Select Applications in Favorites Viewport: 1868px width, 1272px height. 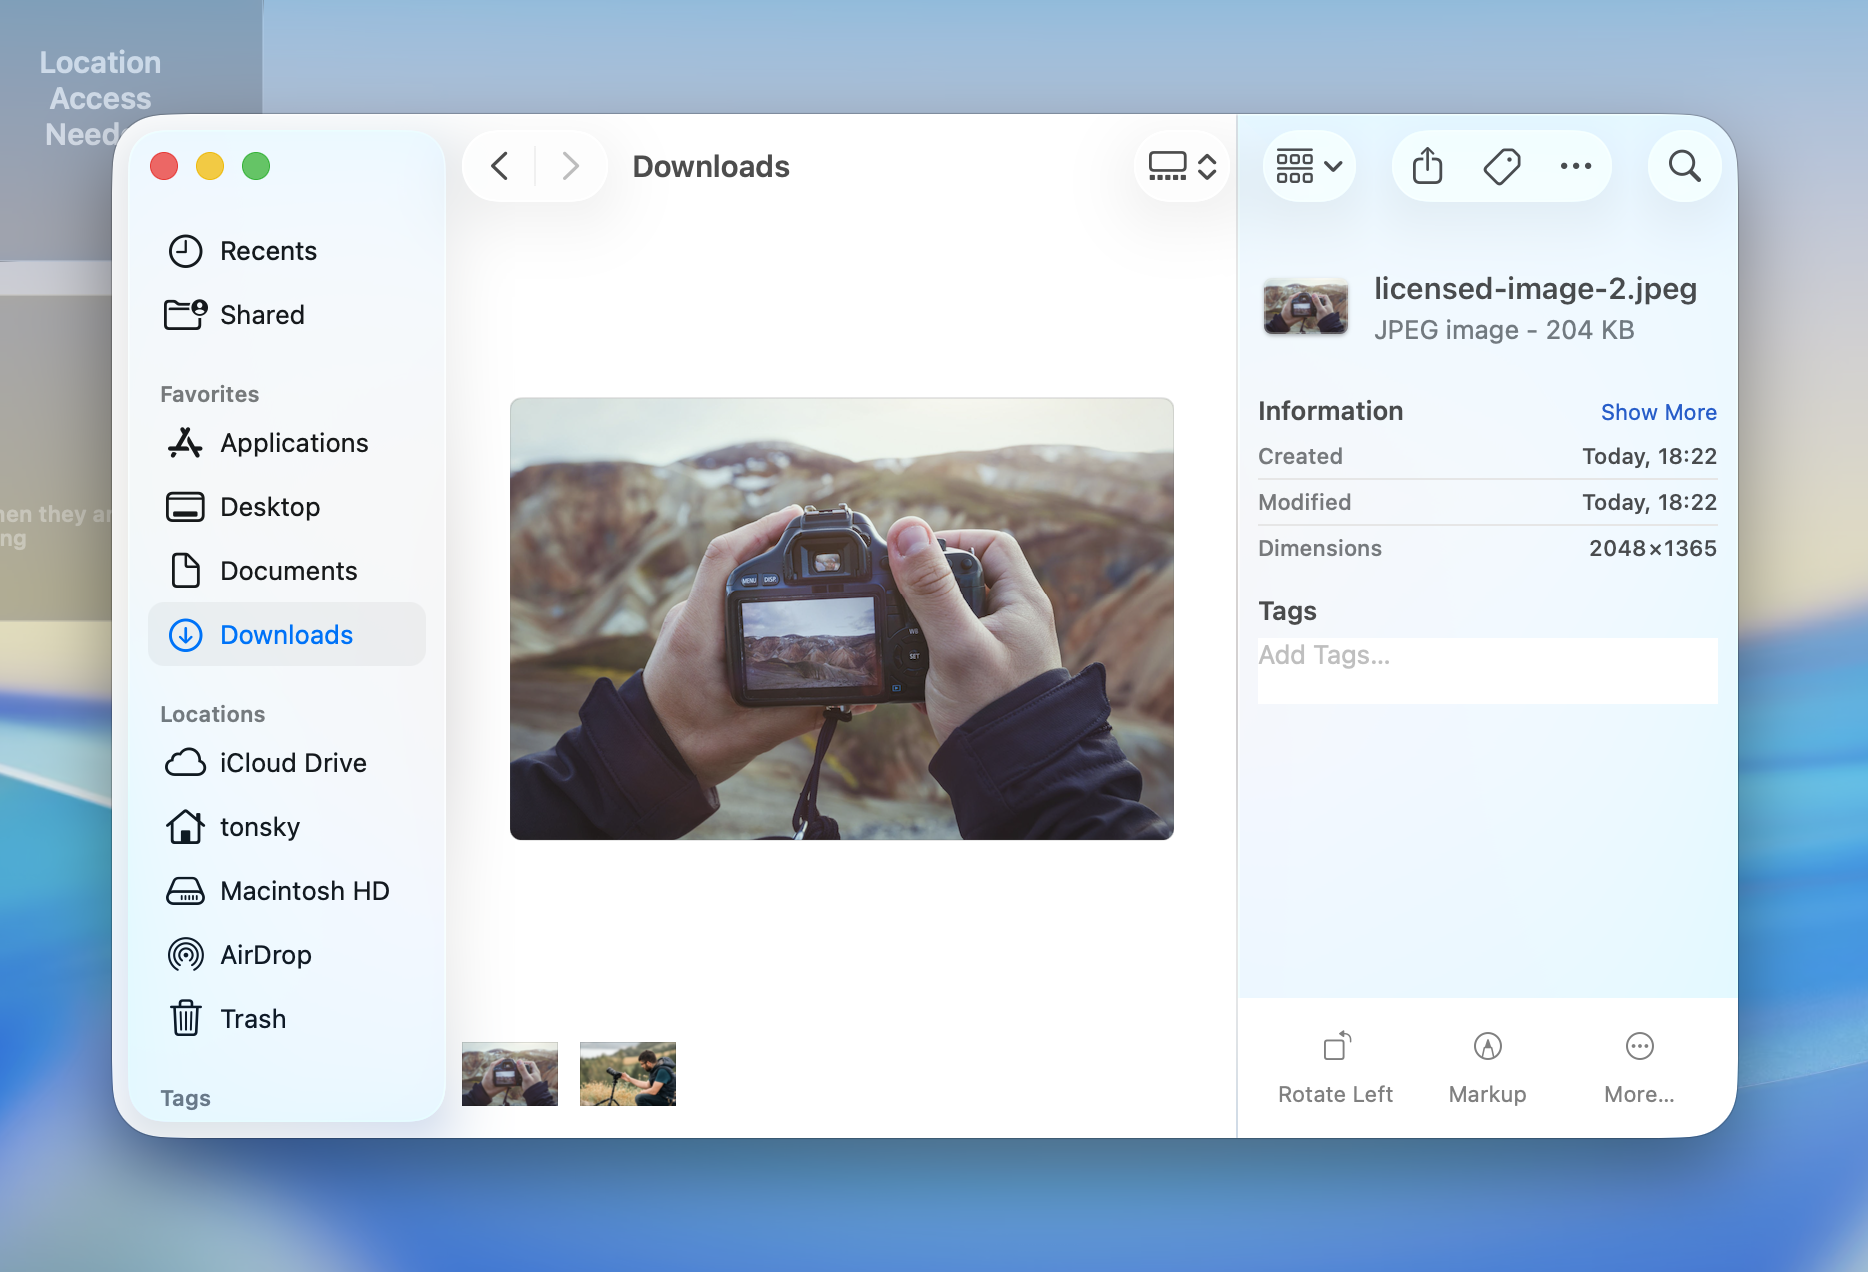pyautogui.click(x=294, y=443)
